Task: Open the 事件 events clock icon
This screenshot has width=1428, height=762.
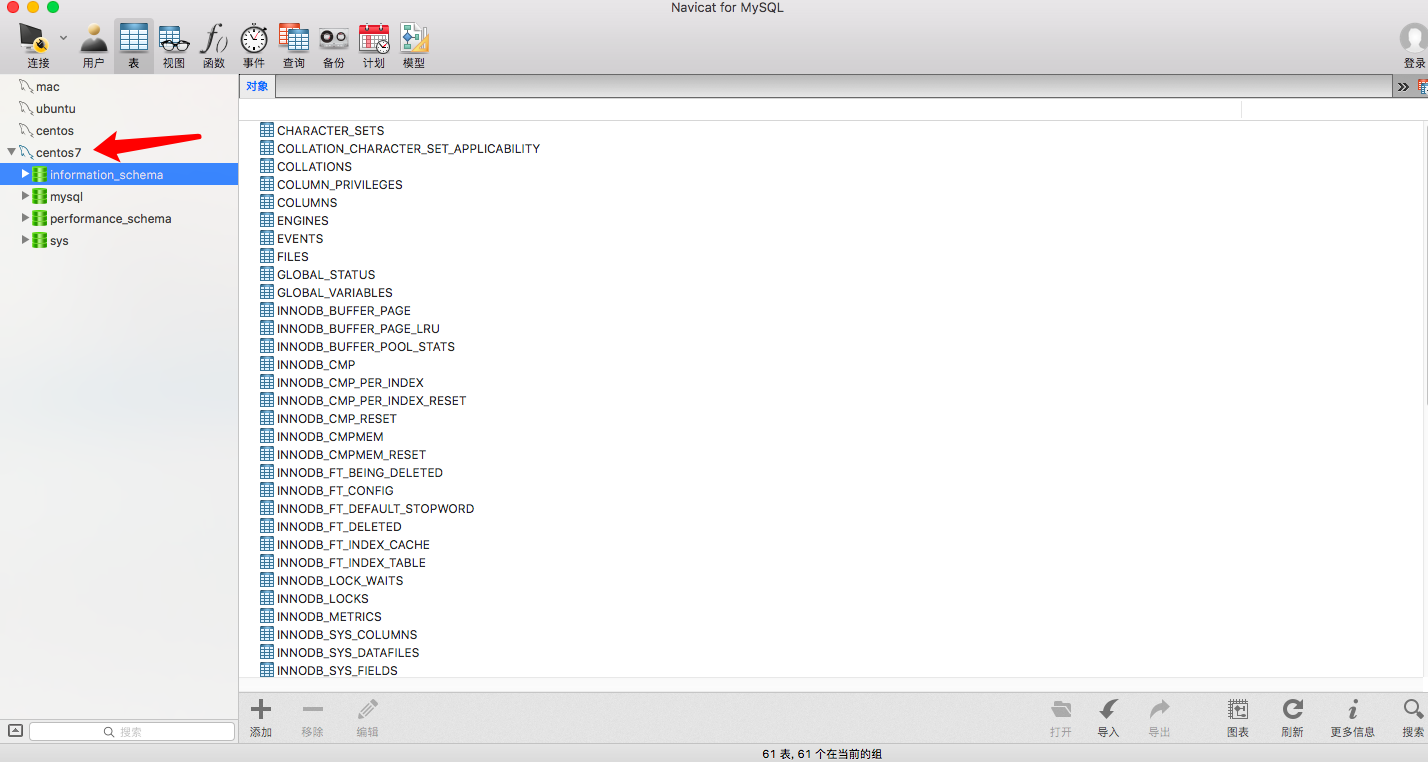Action: [x=254, y=45]
